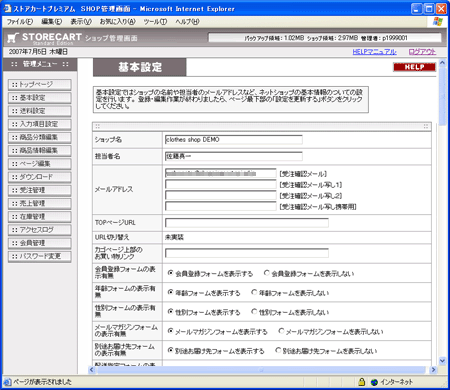
Task: Click the page-loaded status icon at bottom left
Action: point(7,382)
